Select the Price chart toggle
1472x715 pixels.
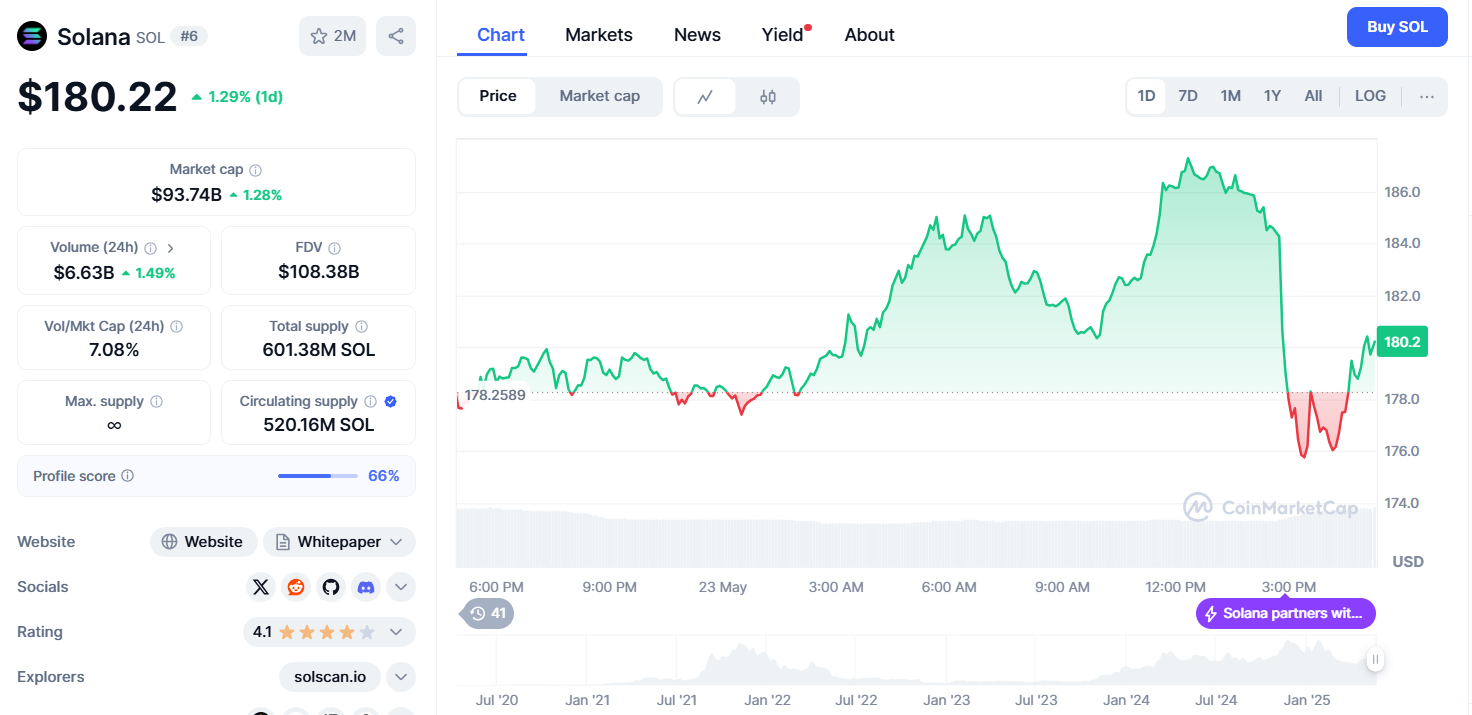[498, 96]
